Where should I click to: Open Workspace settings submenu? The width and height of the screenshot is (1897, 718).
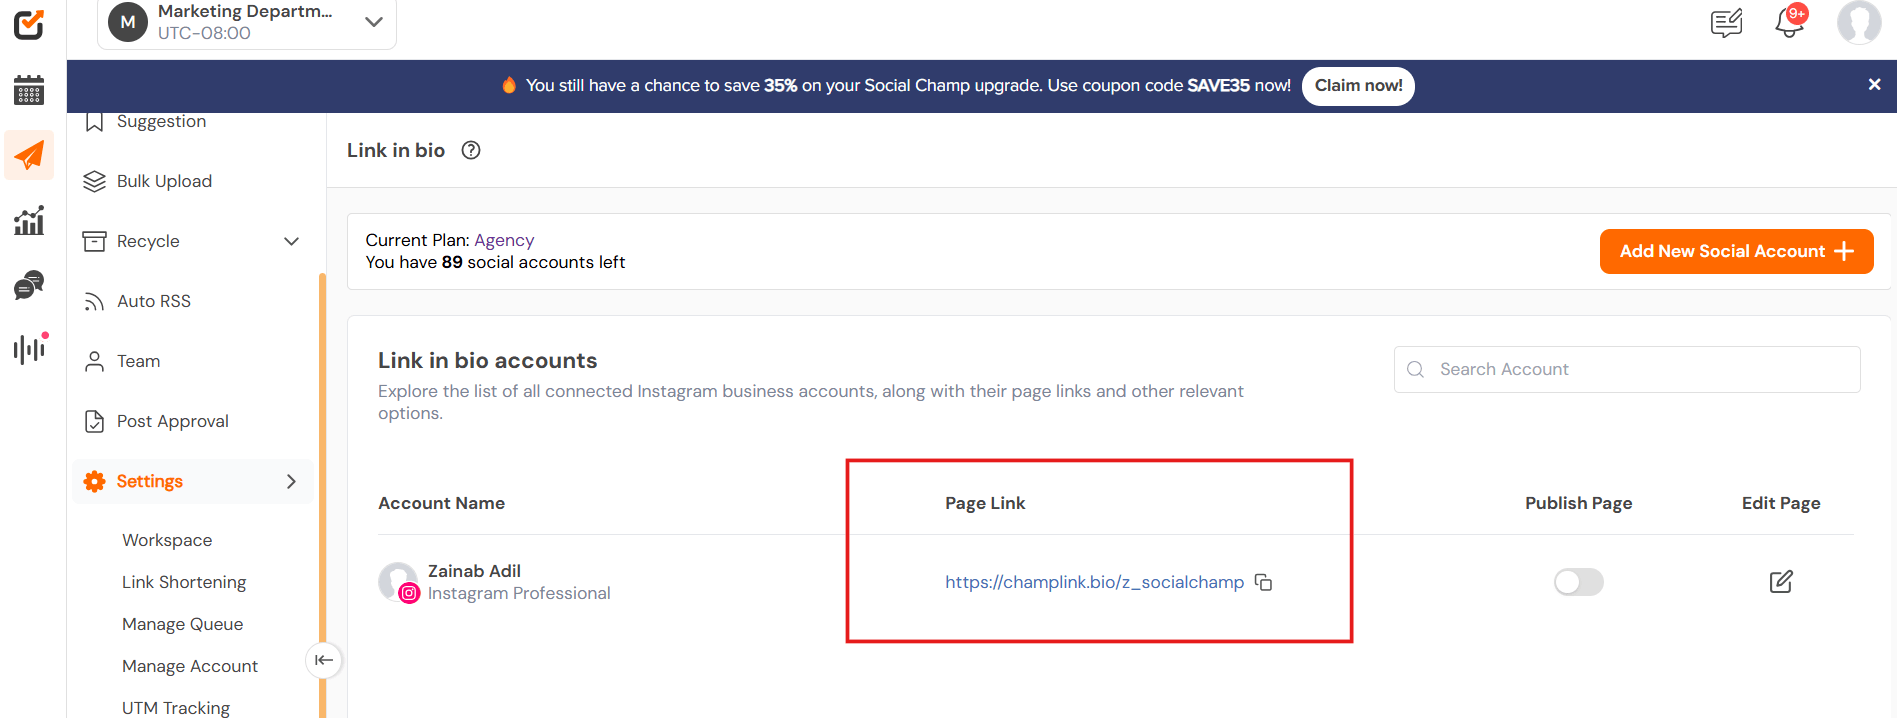pos(167,540)
